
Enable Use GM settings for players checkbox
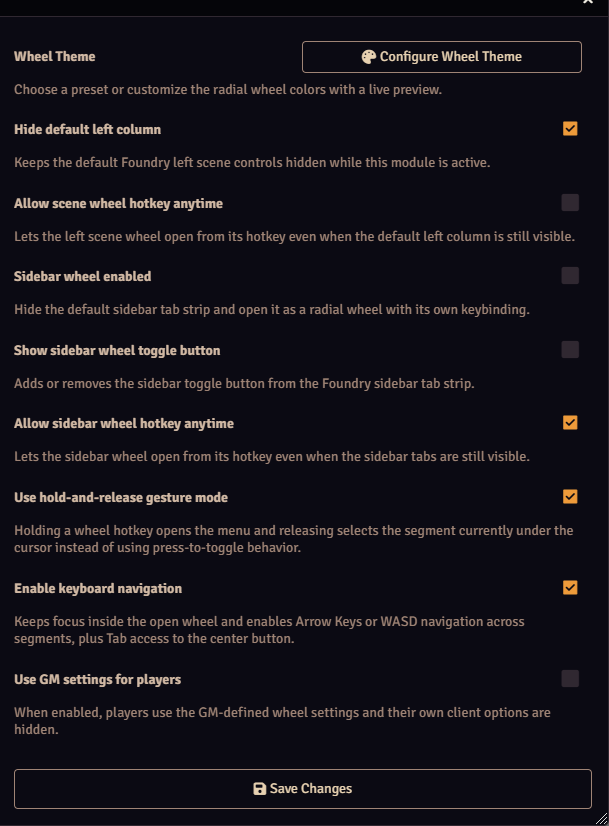[x=570, y=679]
